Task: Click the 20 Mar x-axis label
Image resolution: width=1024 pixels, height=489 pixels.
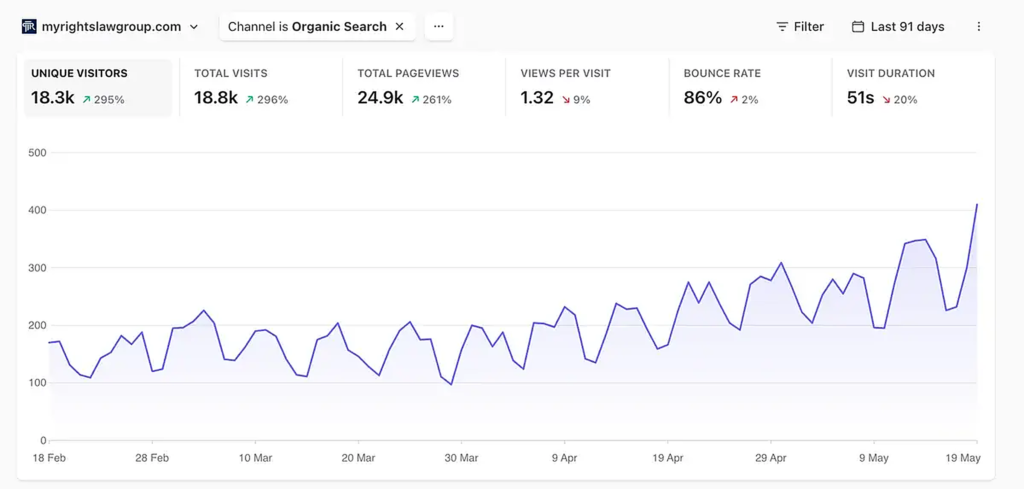Action: 359,458
